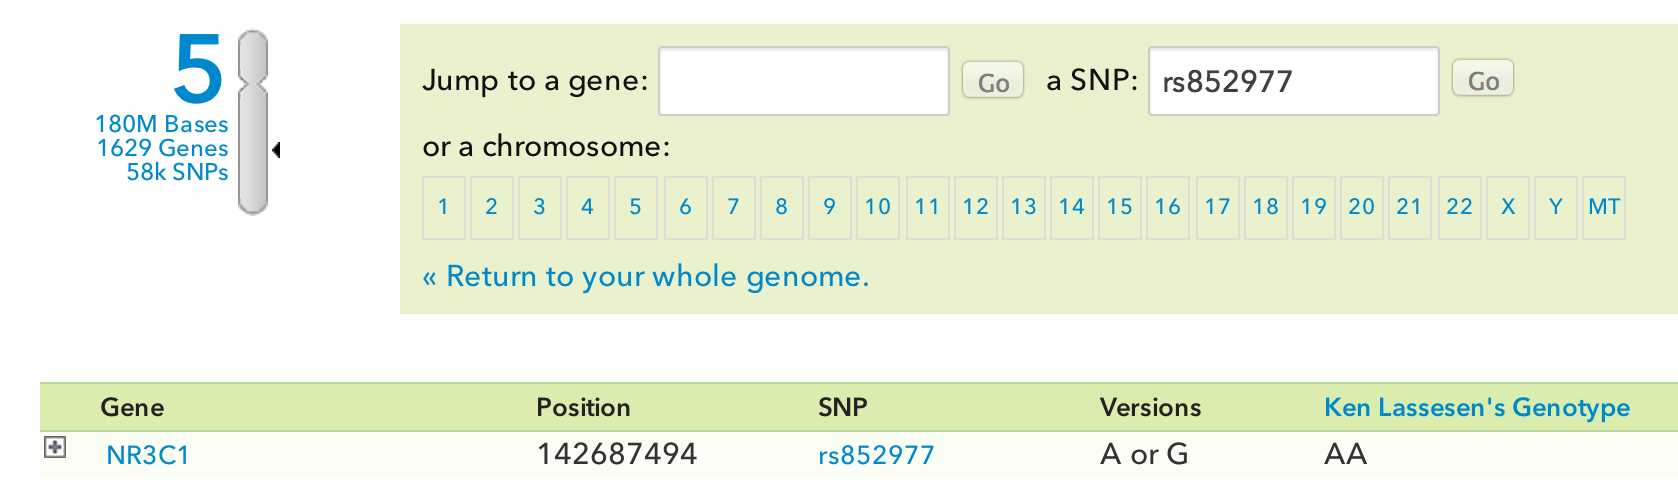Go to chromosome 22
The width and height of the screenshot is (1678, 488).
(x=1459, y=207)
